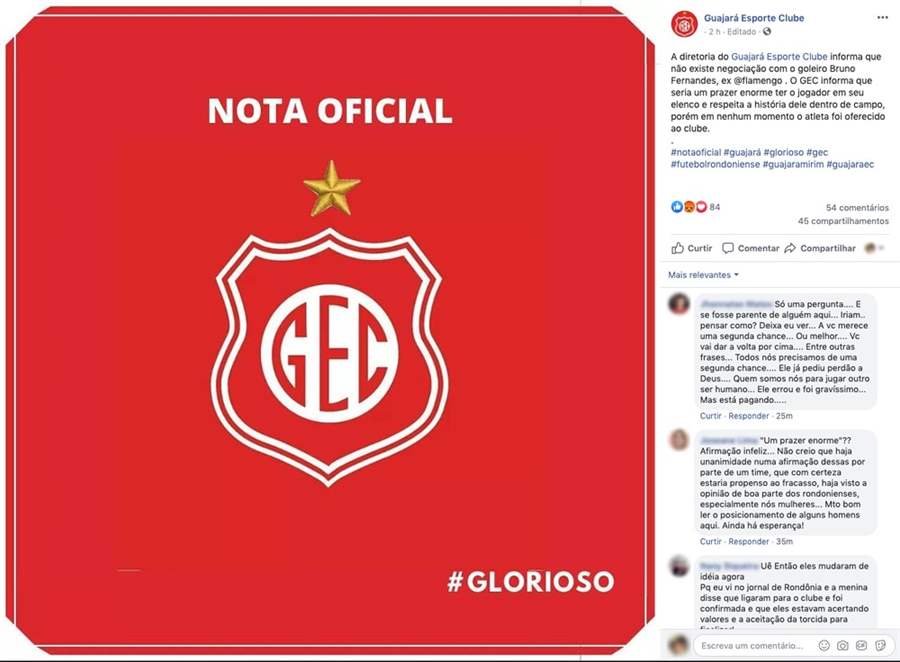Attach a photo via camera icon
Viewport: 900px width, 662px height.
[843, 645]
